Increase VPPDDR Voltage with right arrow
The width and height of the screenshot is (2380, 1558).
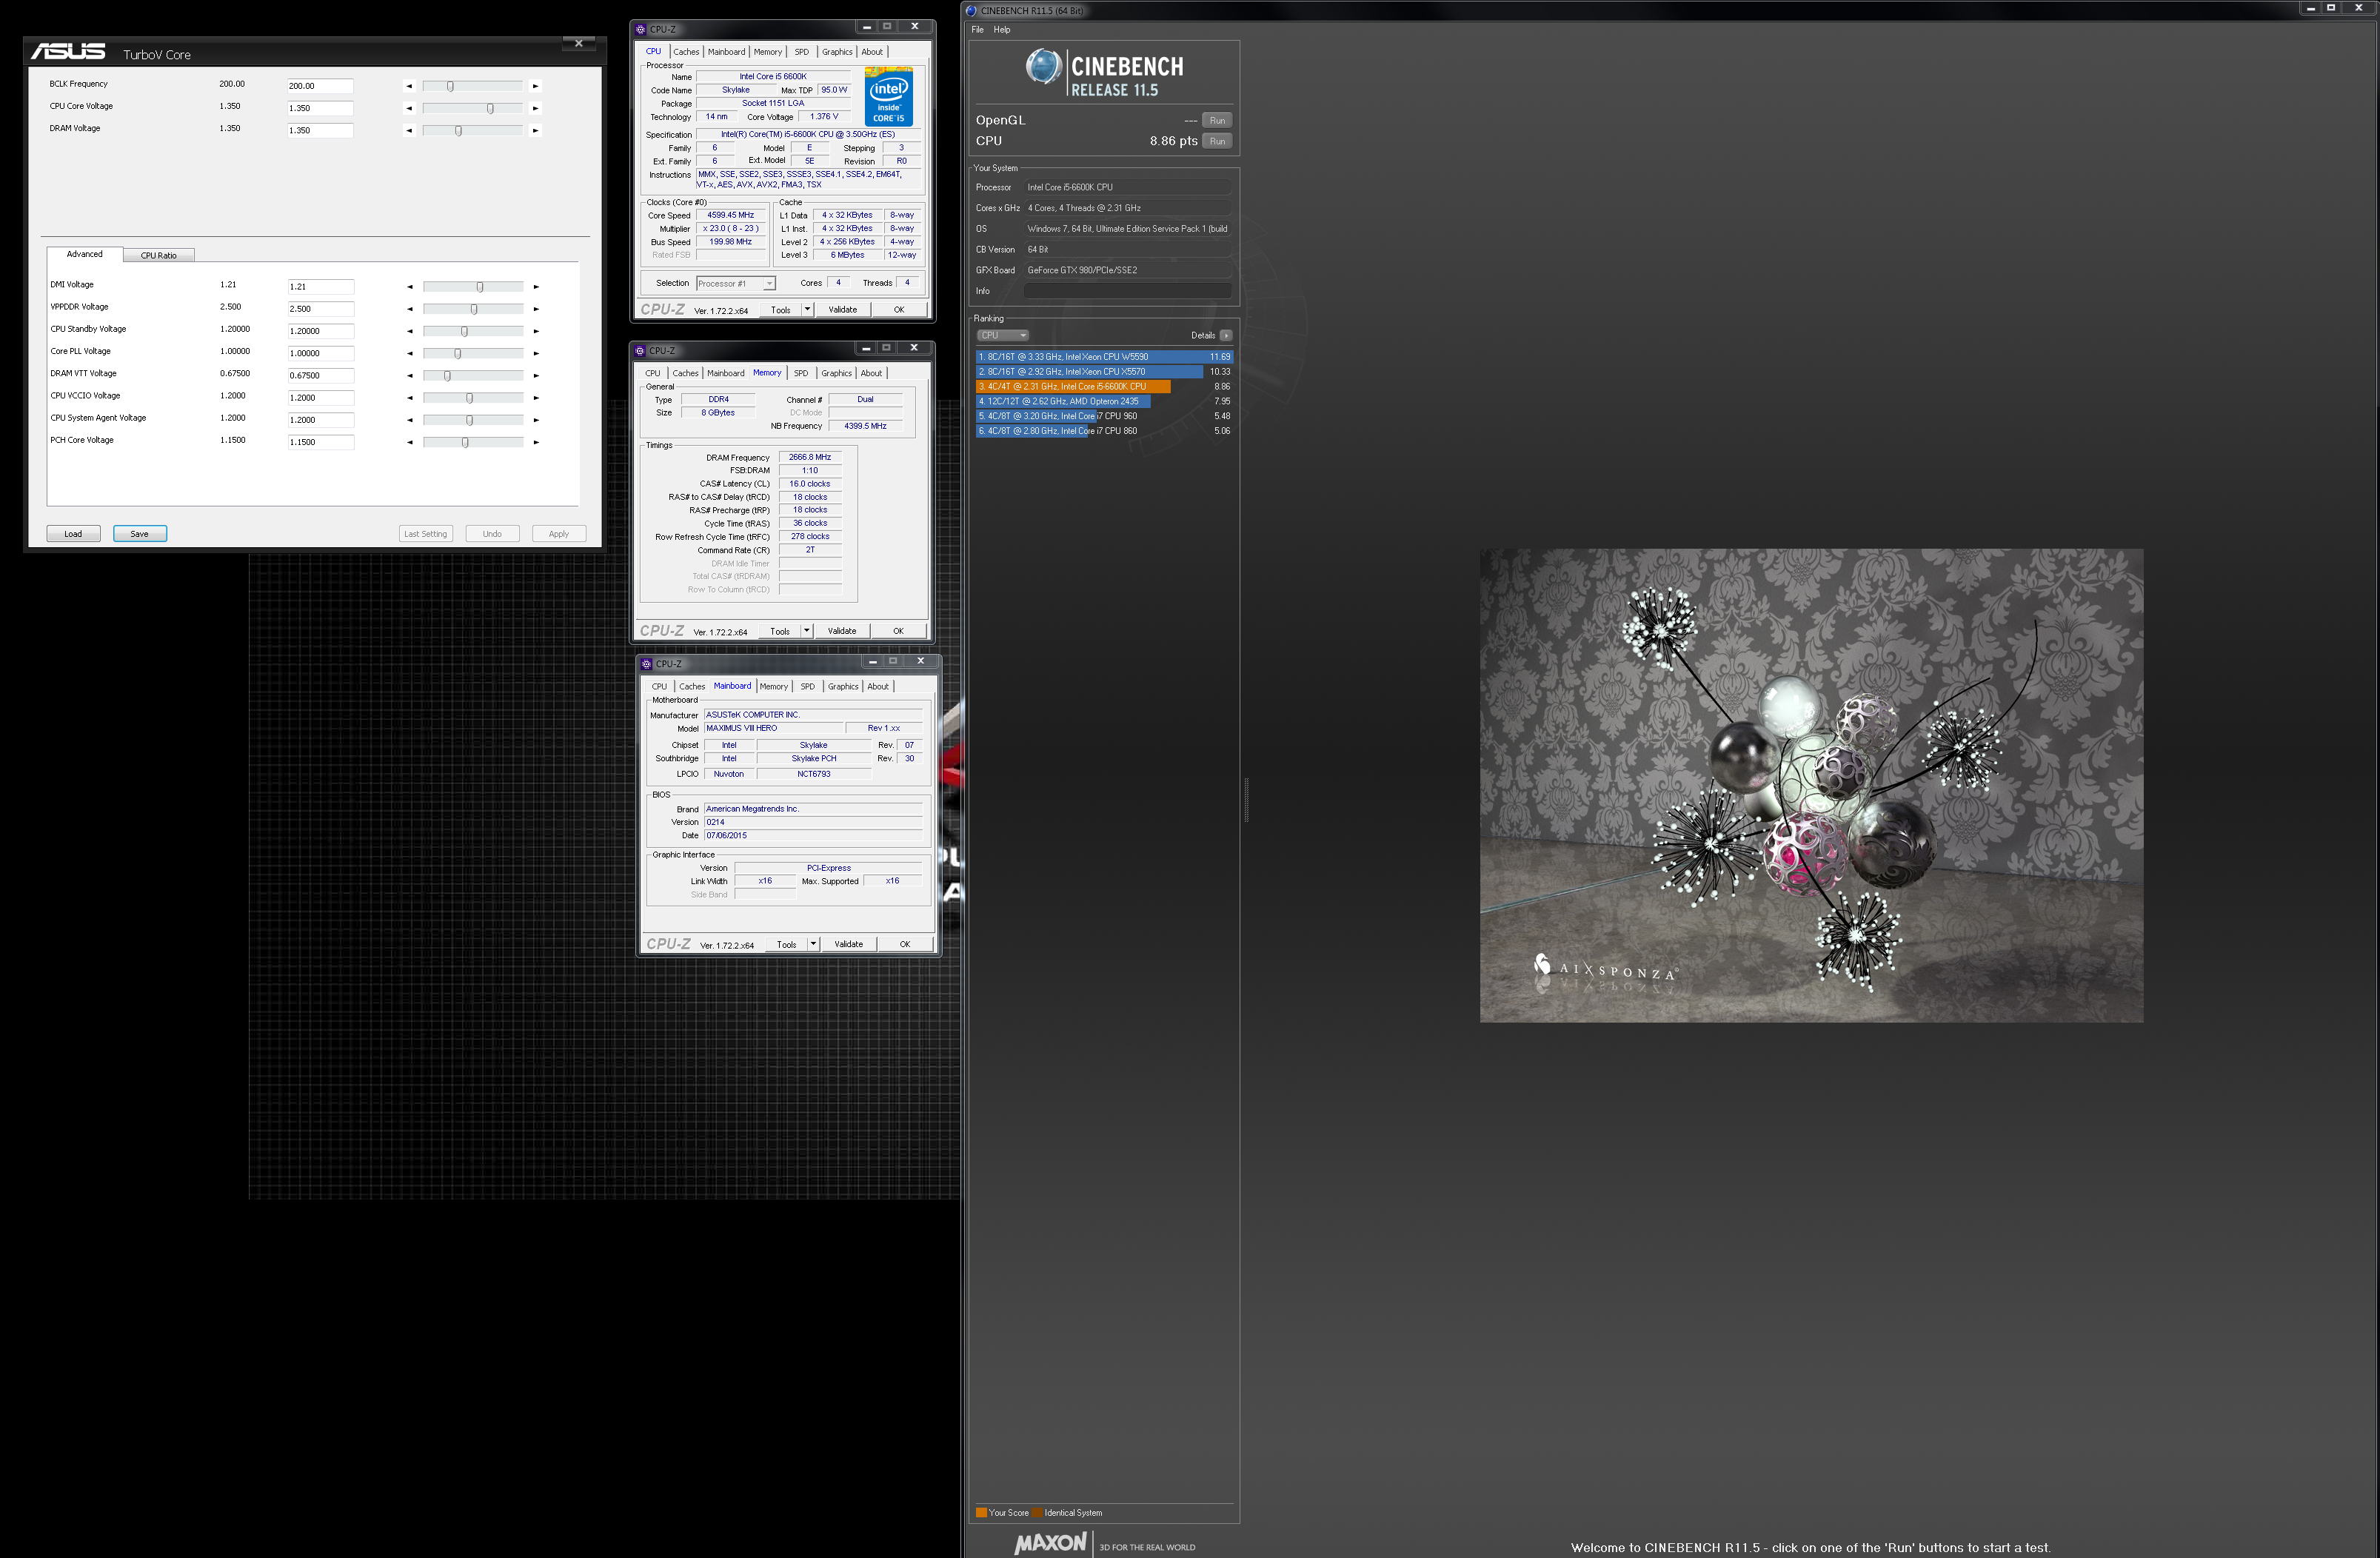536,309
